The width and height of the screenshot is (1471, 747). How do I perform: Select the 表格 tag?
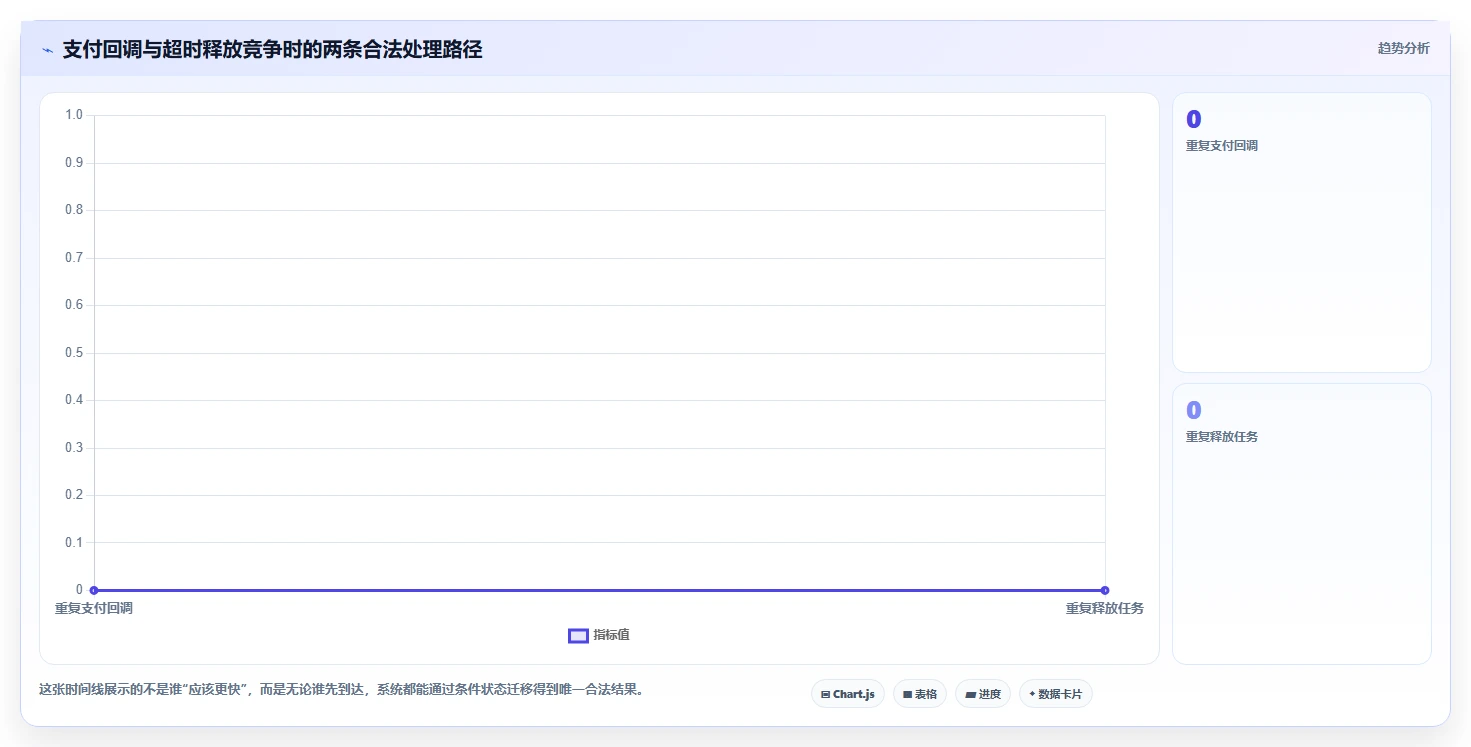point(920,694)
